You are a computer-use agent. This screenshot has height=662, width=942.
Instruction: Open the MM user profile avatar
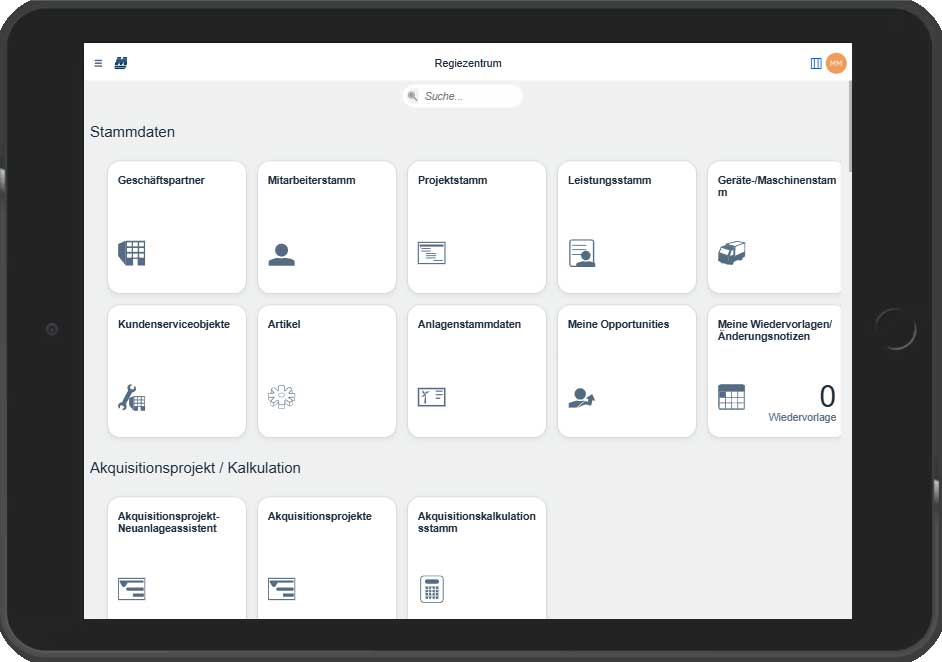pos(836,63)
